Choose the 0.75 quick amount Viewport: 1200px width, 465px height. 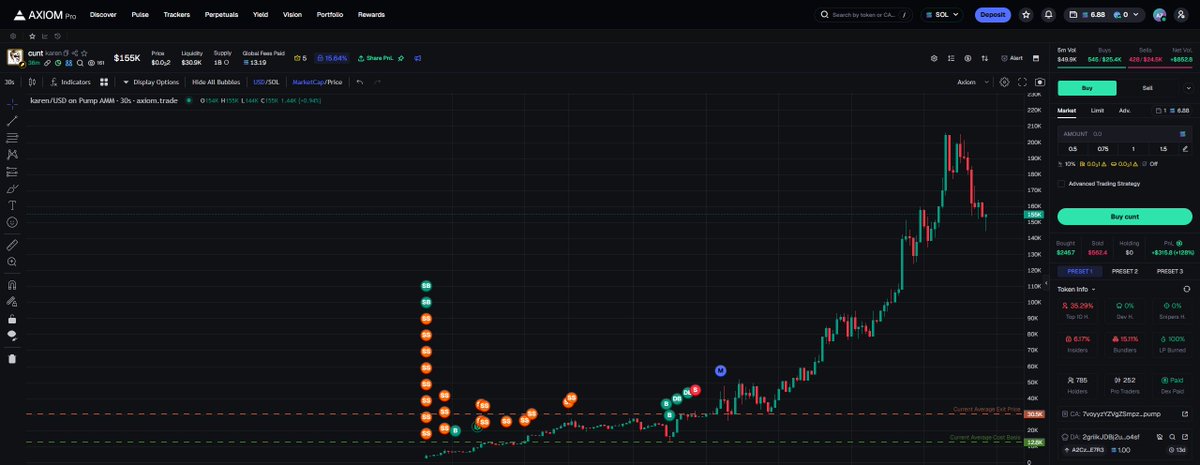[1103, 148]
